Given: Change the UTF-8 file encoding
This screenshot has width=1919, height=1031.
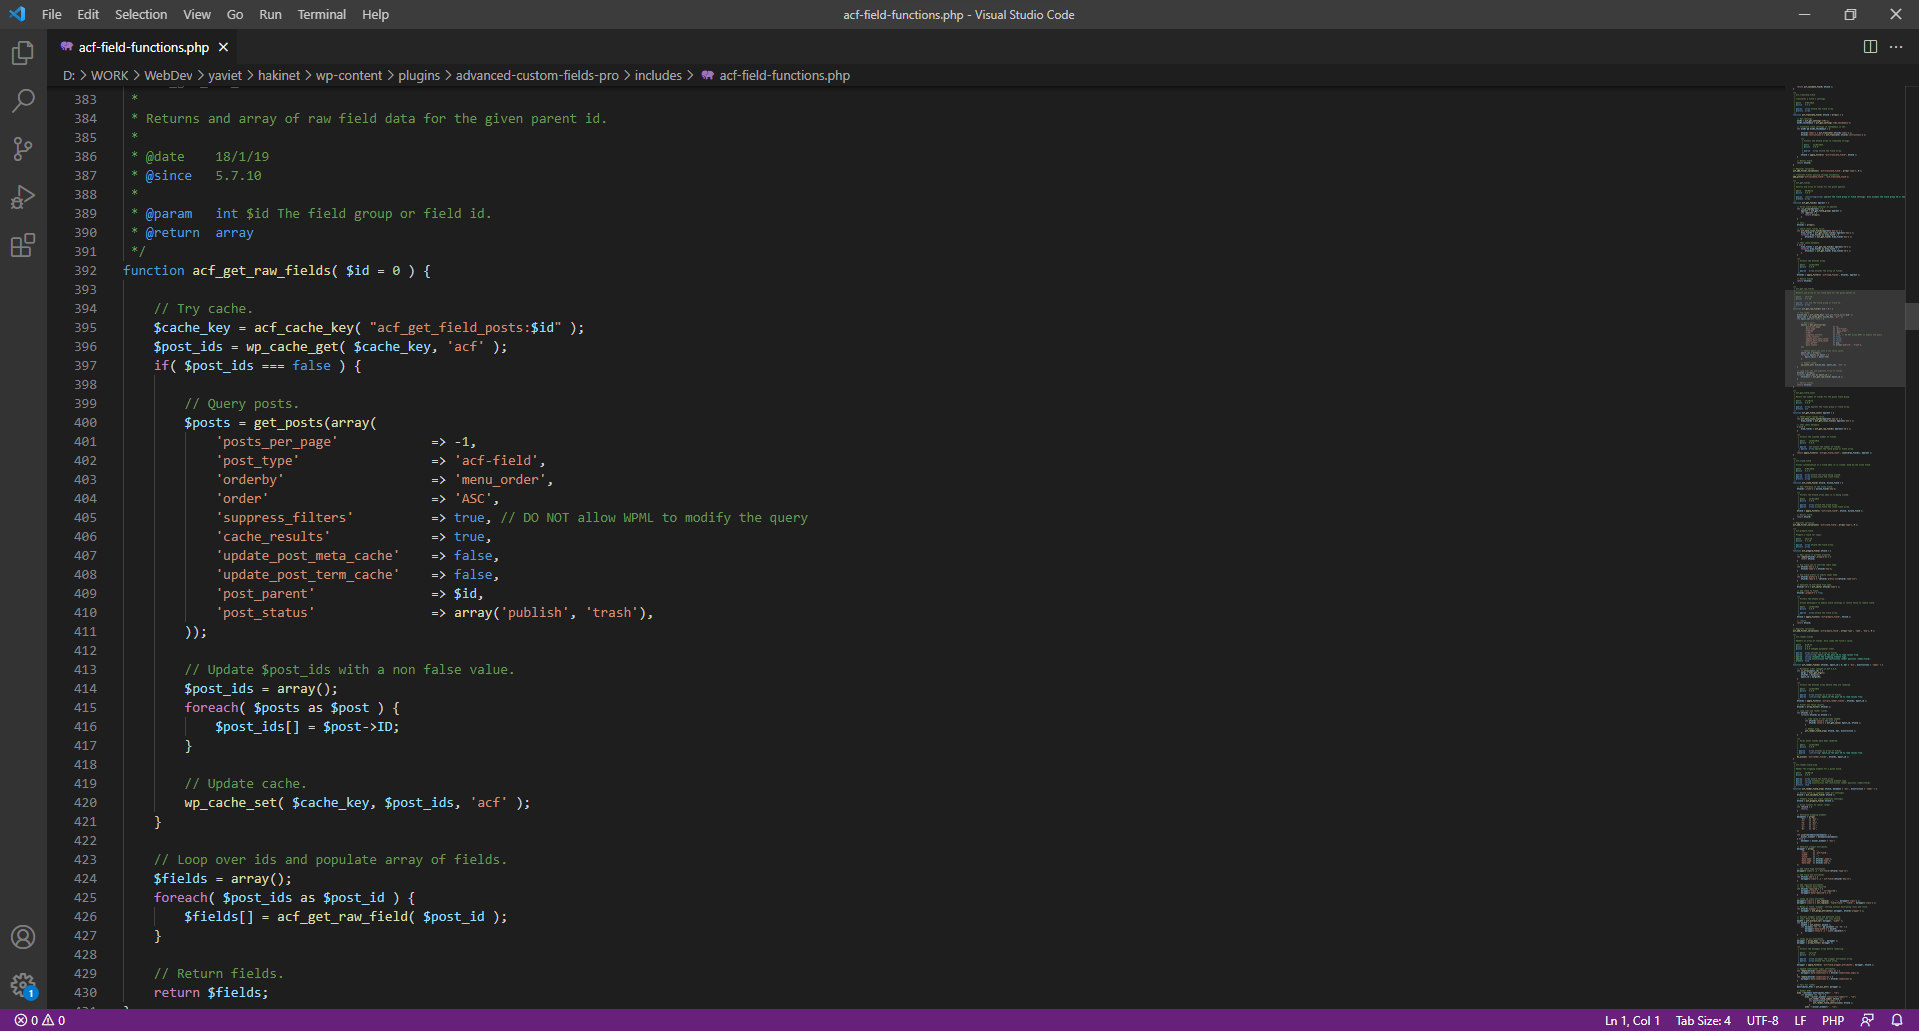Looking at the screenshot, I should 1763,1020.
